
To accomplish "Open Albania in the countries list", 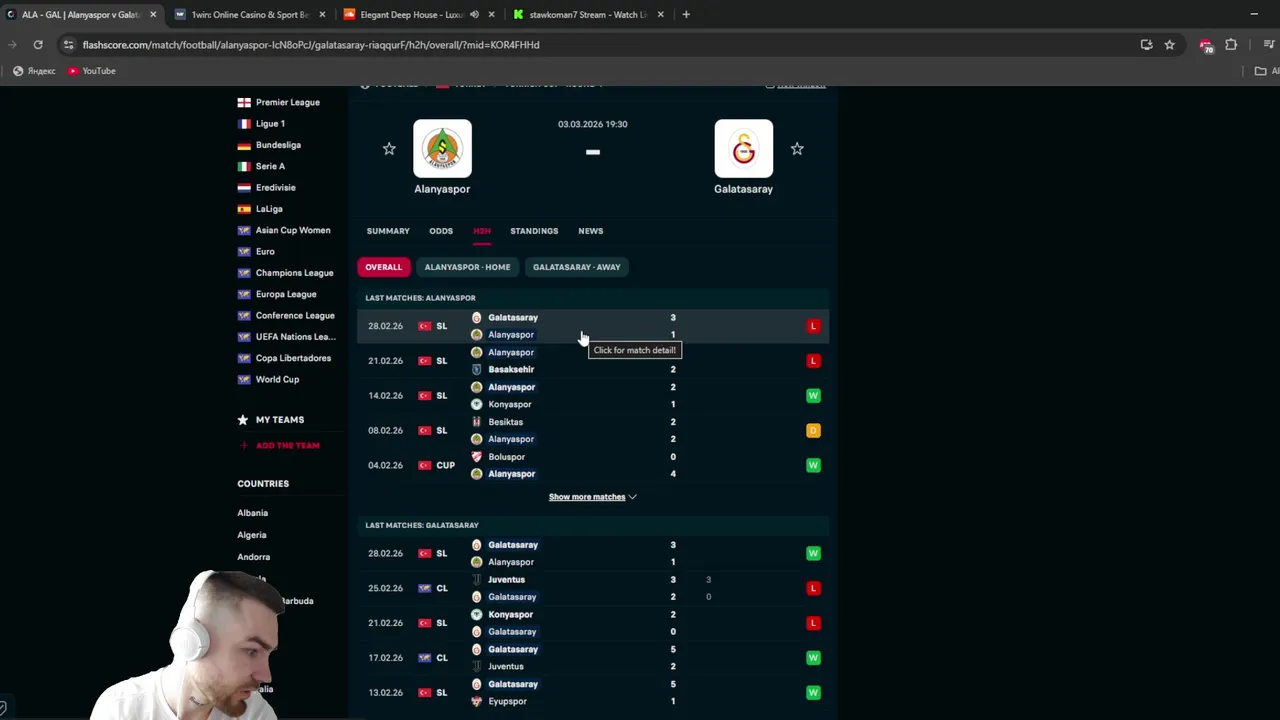I will pyautogui.click(x=252, y=513).
